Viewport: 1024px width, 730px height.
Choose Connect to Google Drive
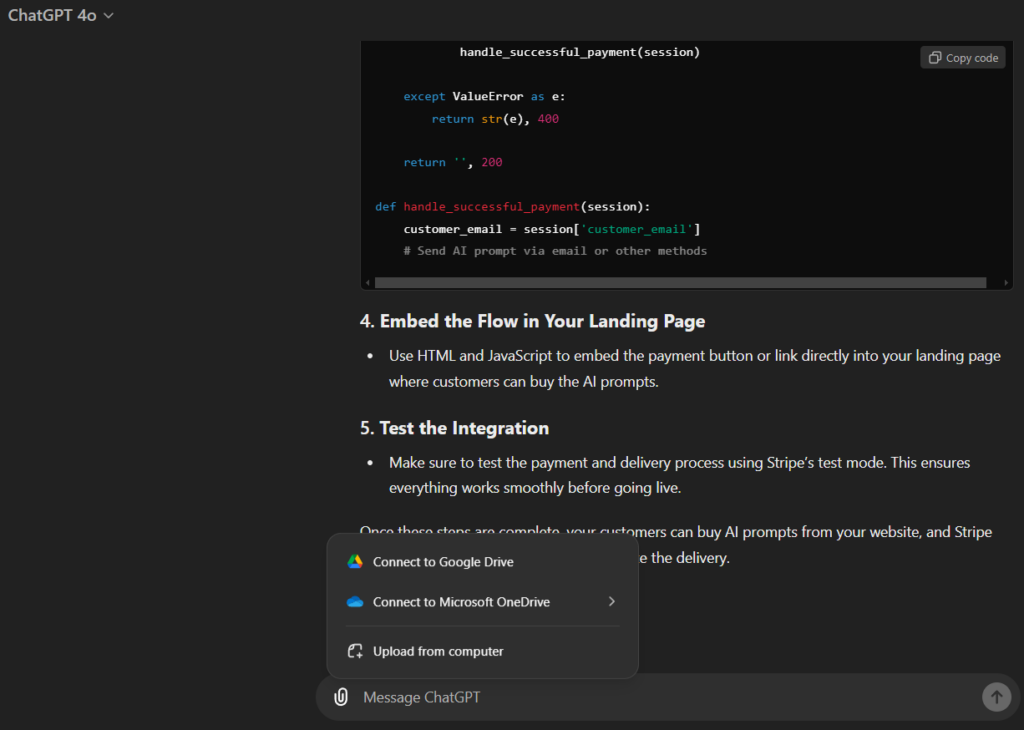tap(483, 562)
